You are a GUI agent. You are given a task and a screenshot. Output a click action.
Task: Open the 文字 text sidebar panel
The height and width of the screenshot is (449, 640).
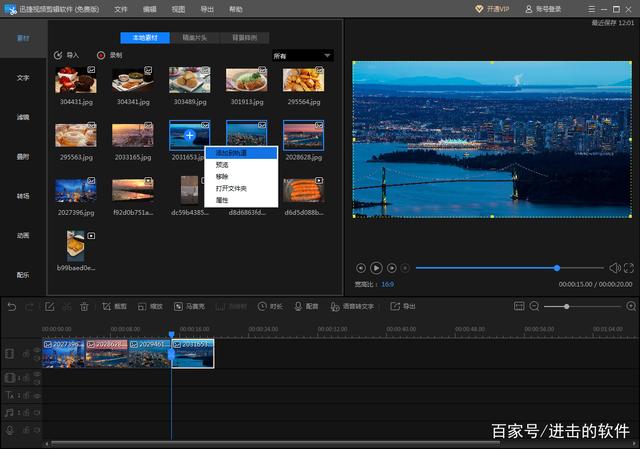23,78
